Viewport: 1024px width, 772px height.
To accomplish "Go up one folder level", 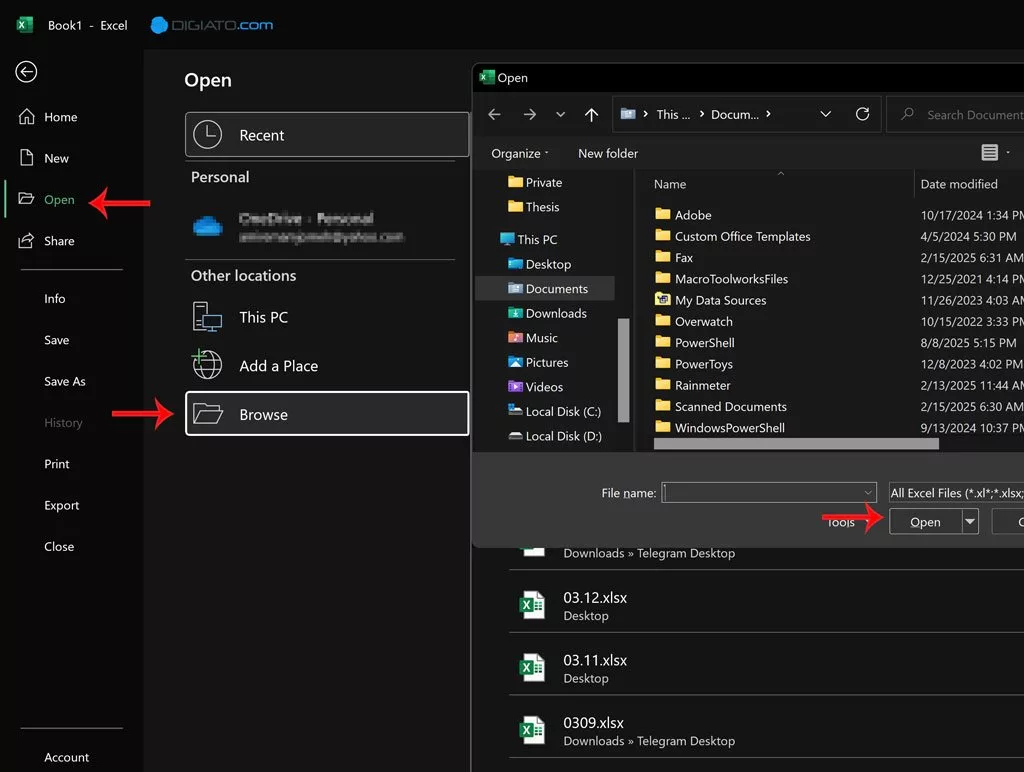I will [x=592, y=115].
